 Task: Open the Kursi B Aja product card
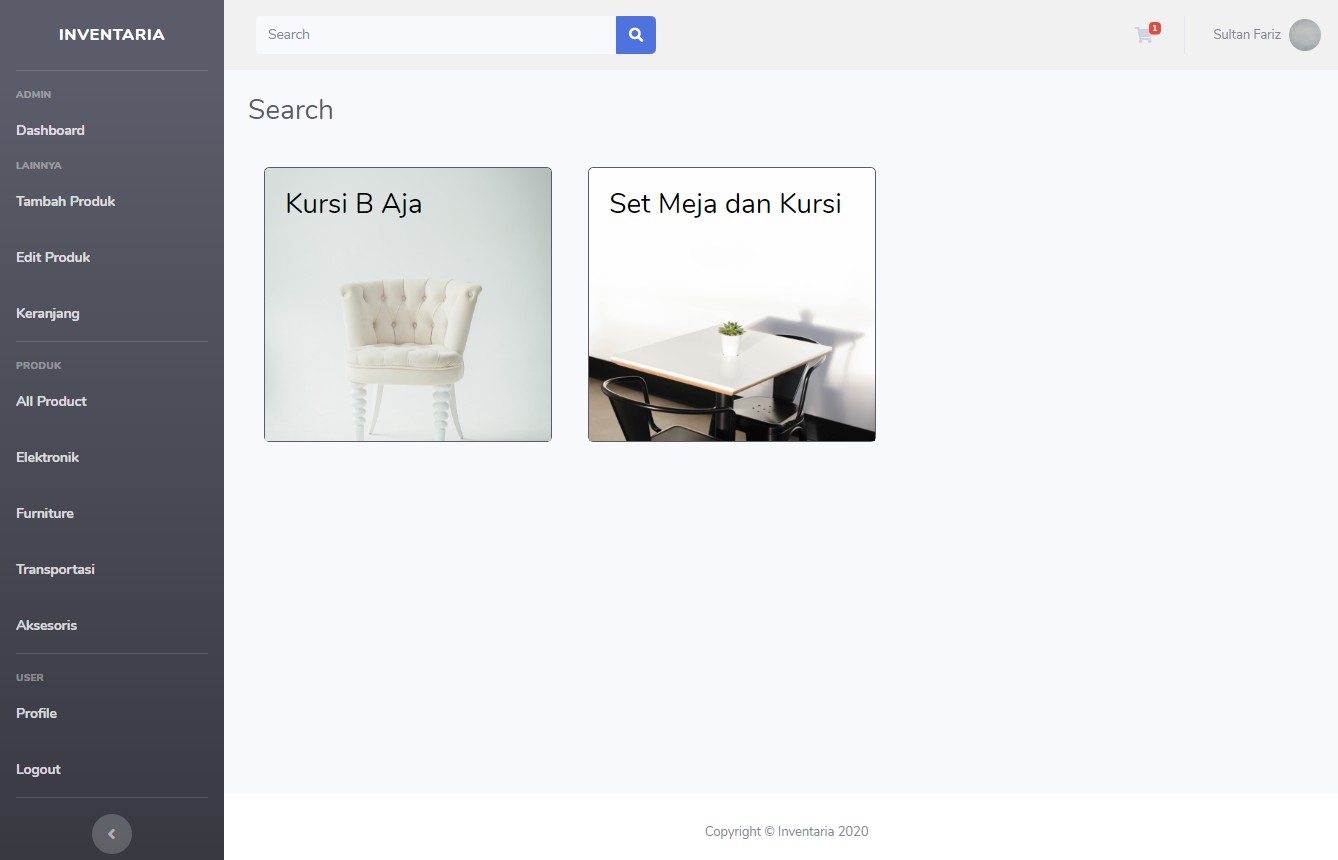[407, 304]
